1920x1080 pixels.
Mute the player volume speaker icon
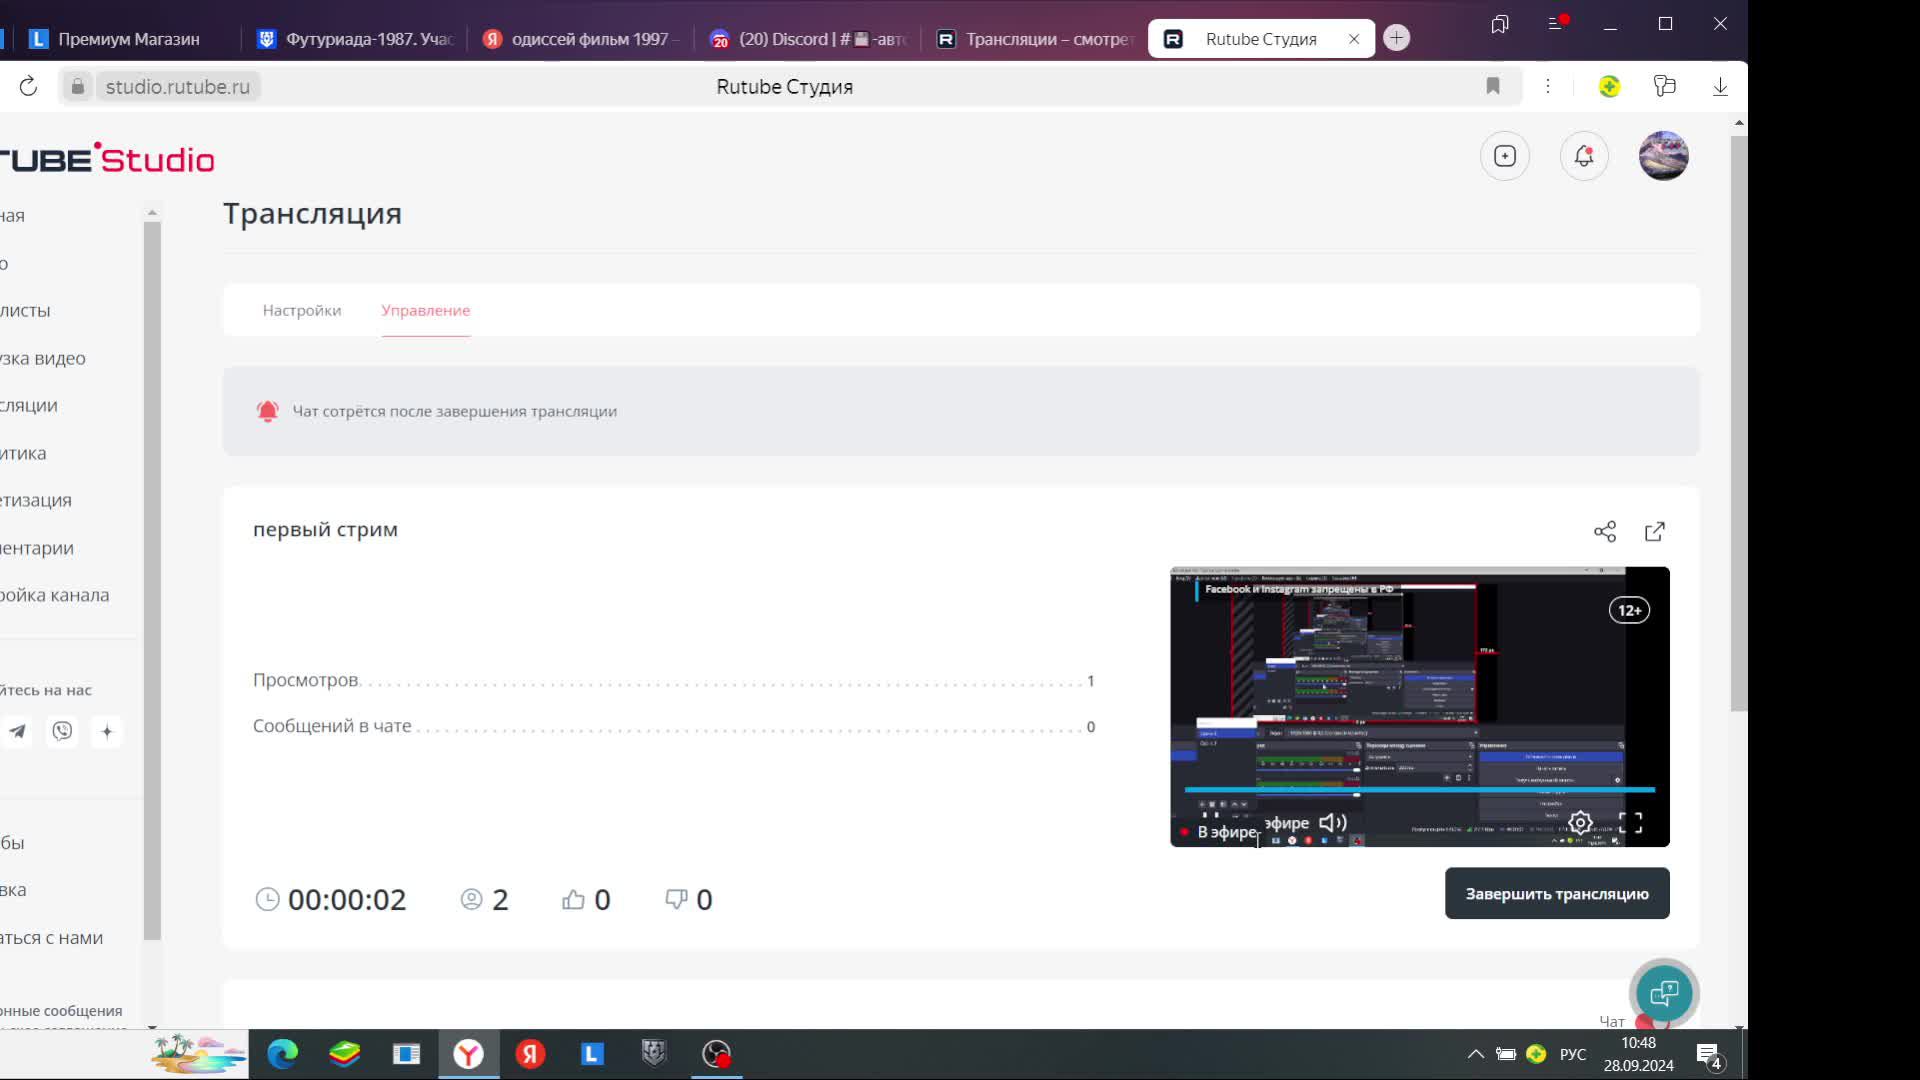(x=1333, y=823)
